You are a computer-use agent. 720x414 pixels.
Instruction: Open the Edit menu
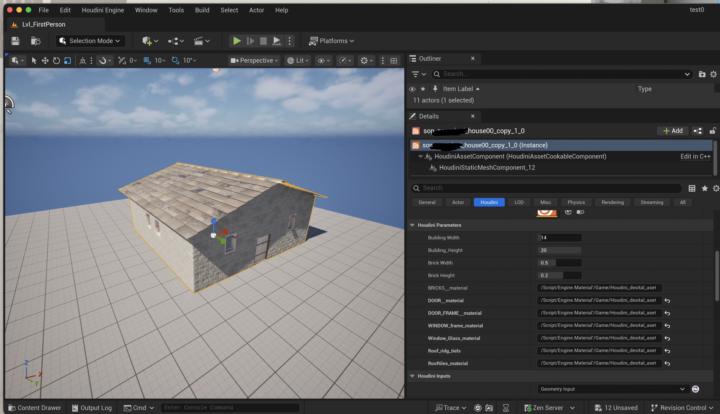65,10
